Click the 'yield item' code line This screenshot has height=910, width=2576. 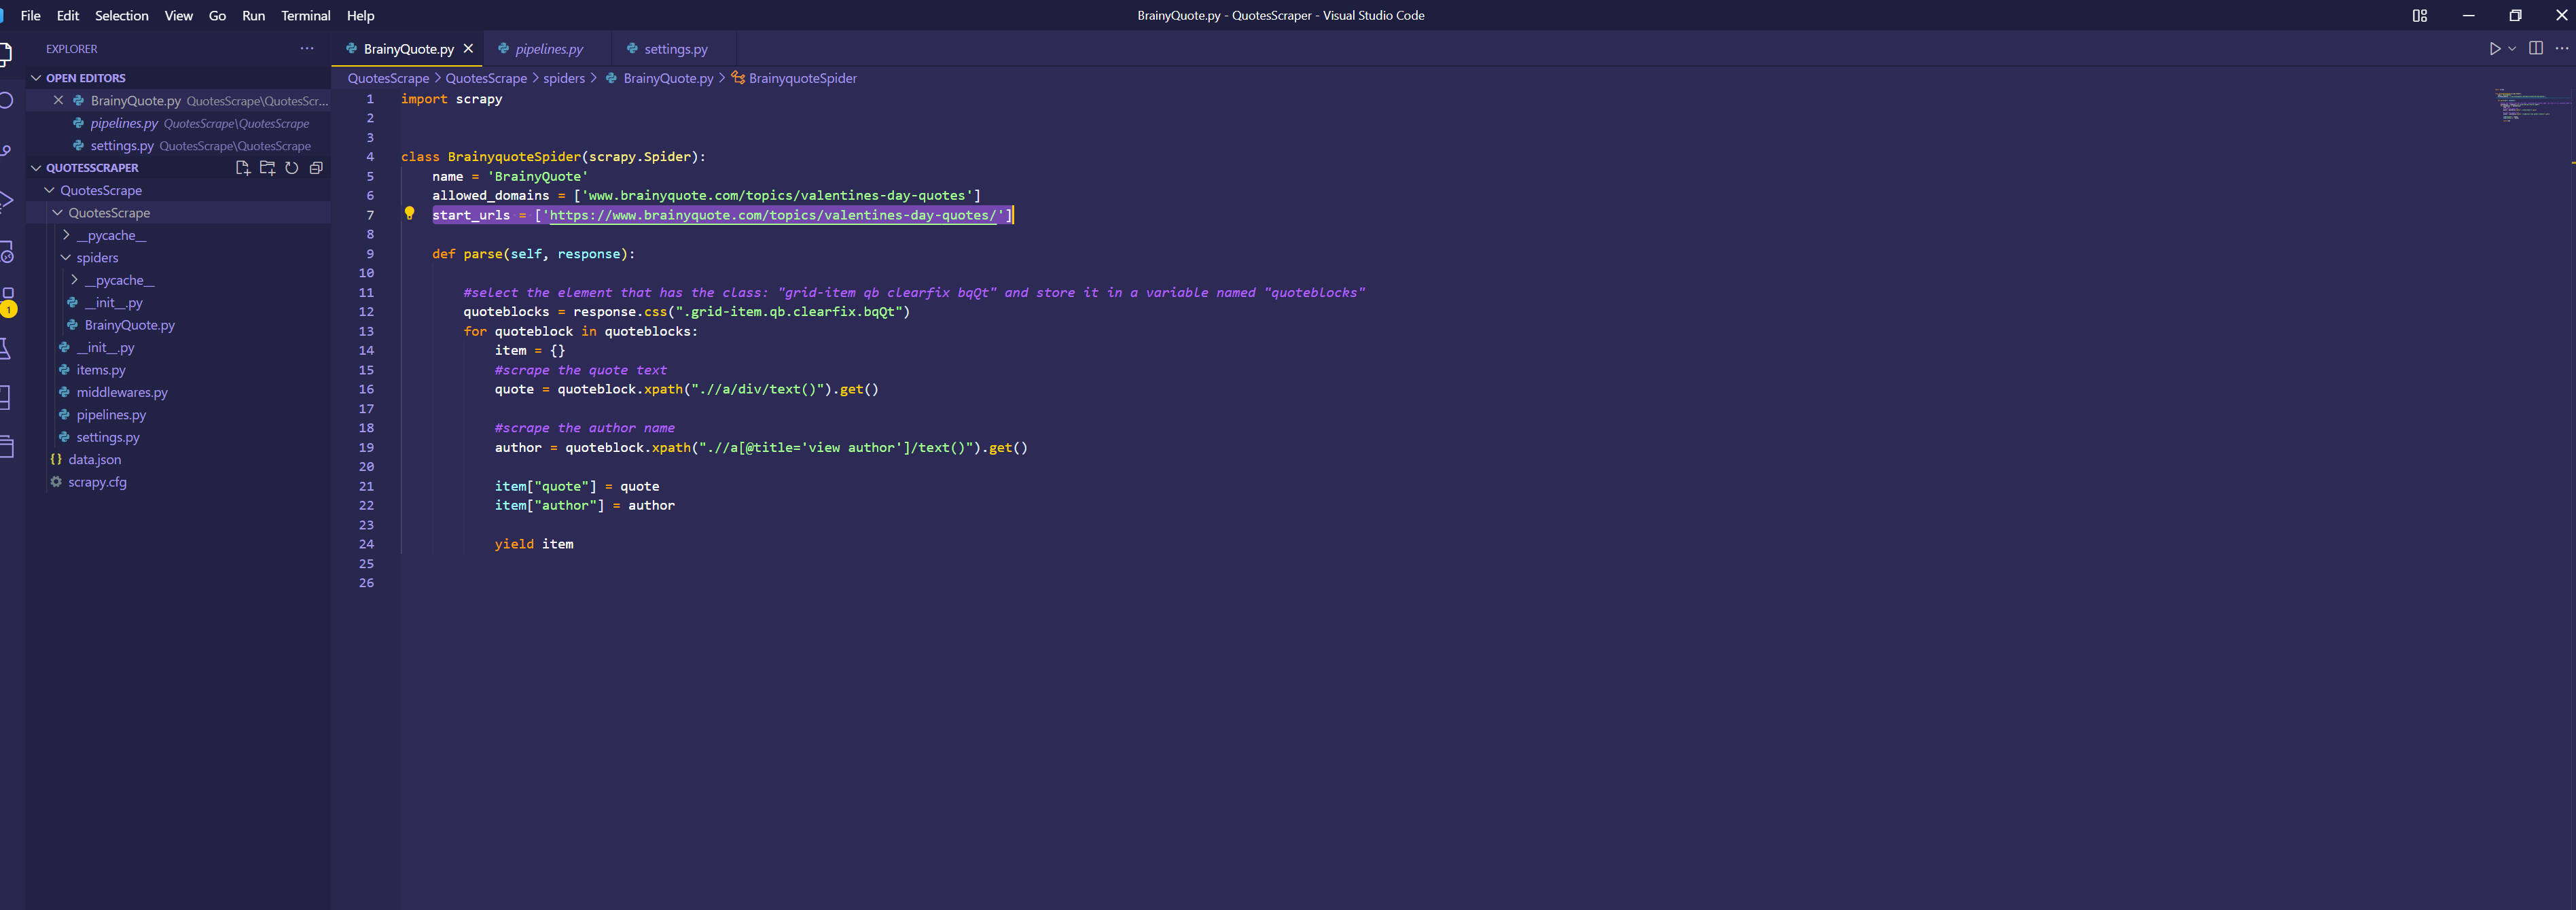click(534, 544)
